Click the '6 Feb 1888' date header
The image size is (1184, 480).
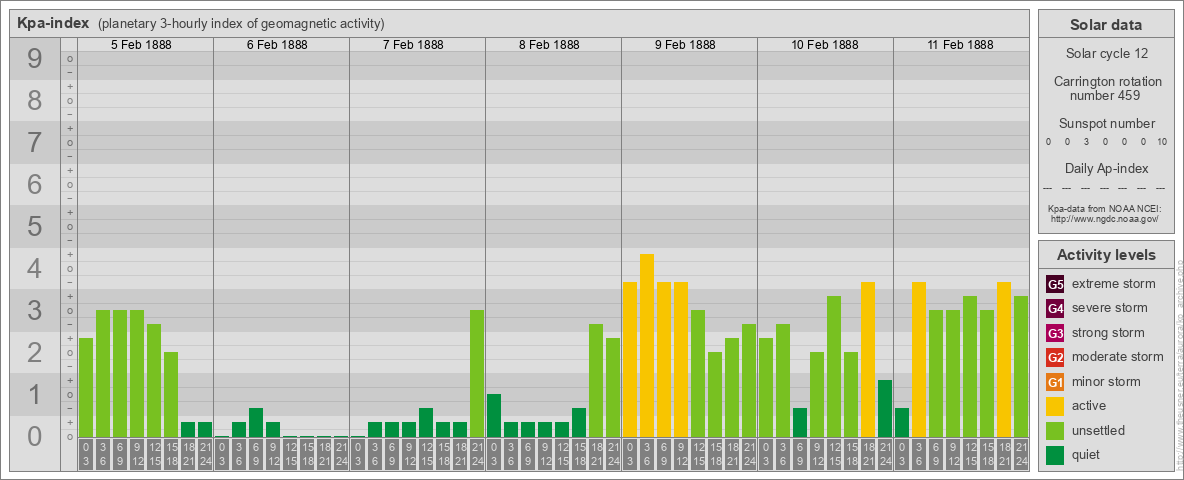[x=277, y=45]
